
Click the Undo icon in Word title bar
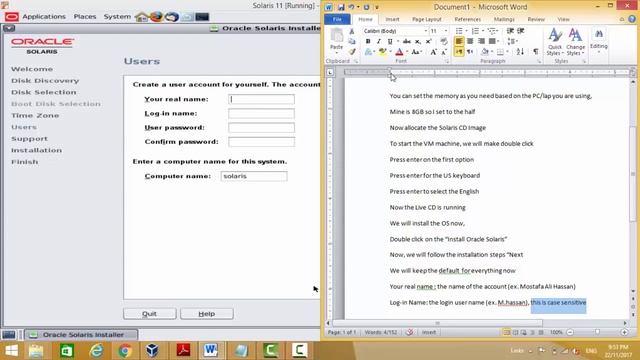(x=351, y=7)
